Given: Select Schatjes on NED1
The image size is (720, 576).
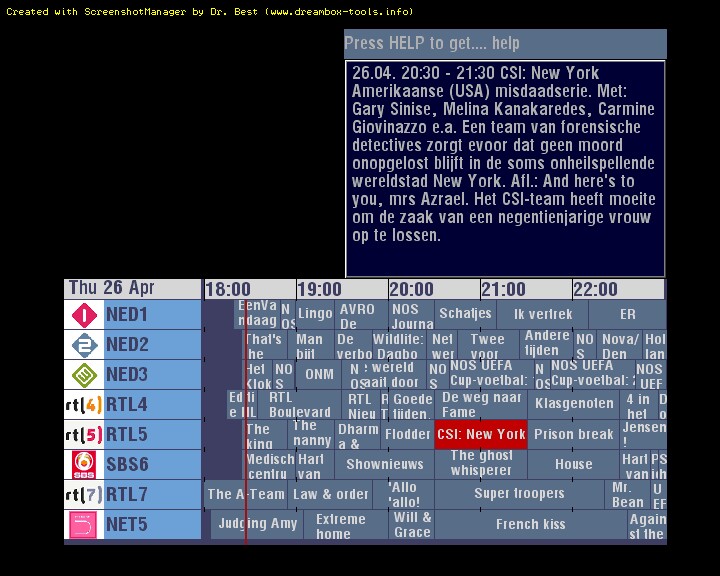Looking at the screenshot, I should [465, 315].
